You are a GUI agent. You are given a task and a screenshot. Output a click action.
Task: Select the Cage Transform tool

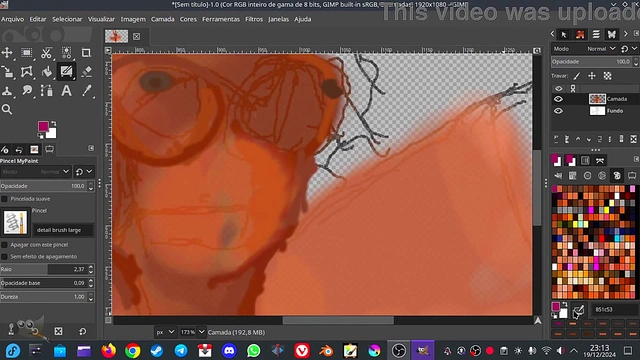(x=27, y=72)
